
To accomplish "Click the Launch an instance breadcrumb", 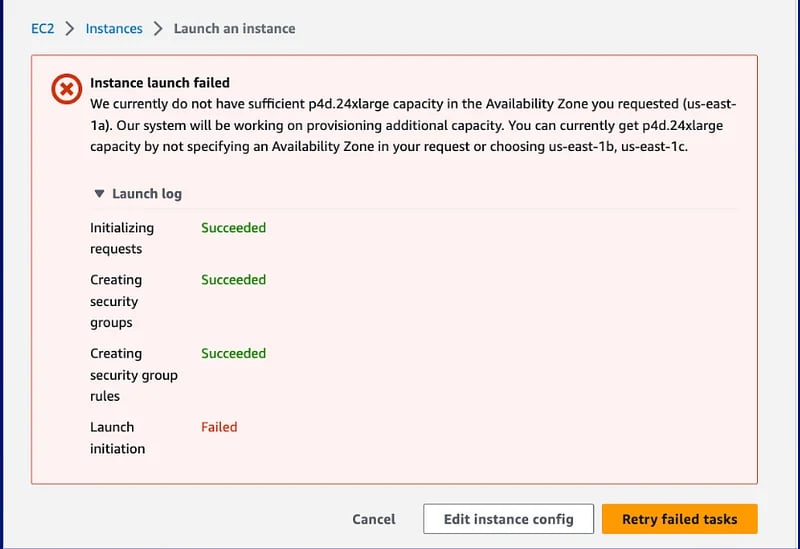I will click(x=234, y=29).
